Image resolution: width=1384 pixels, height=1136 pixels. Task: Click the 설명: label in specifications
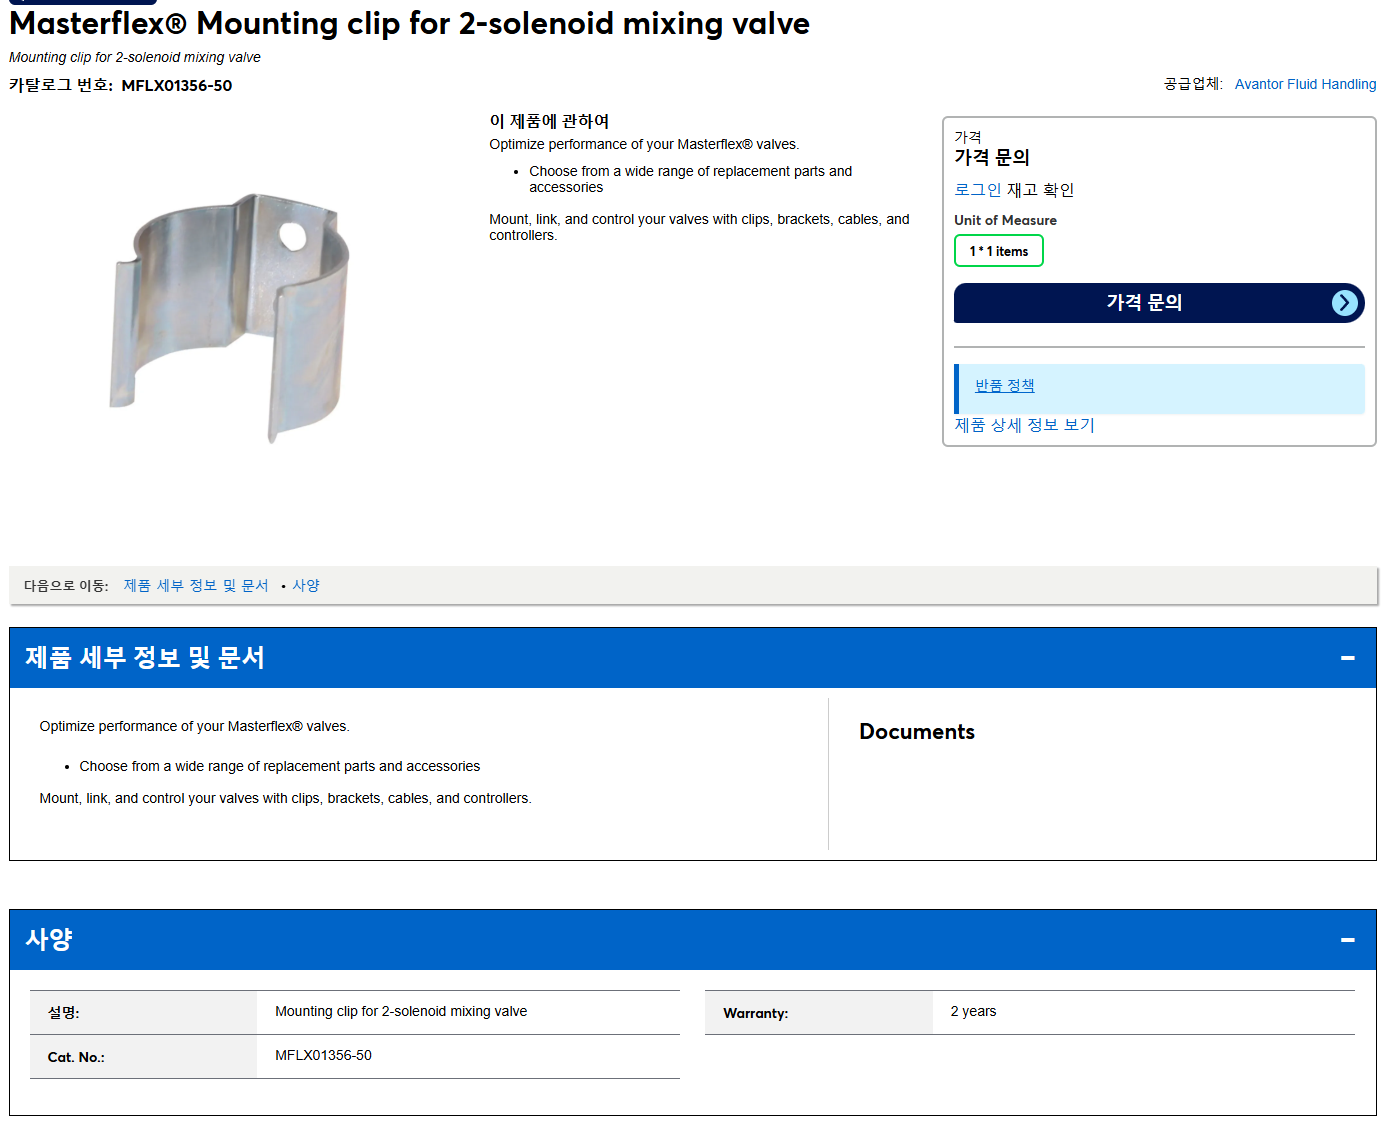tap(64, 1013)
